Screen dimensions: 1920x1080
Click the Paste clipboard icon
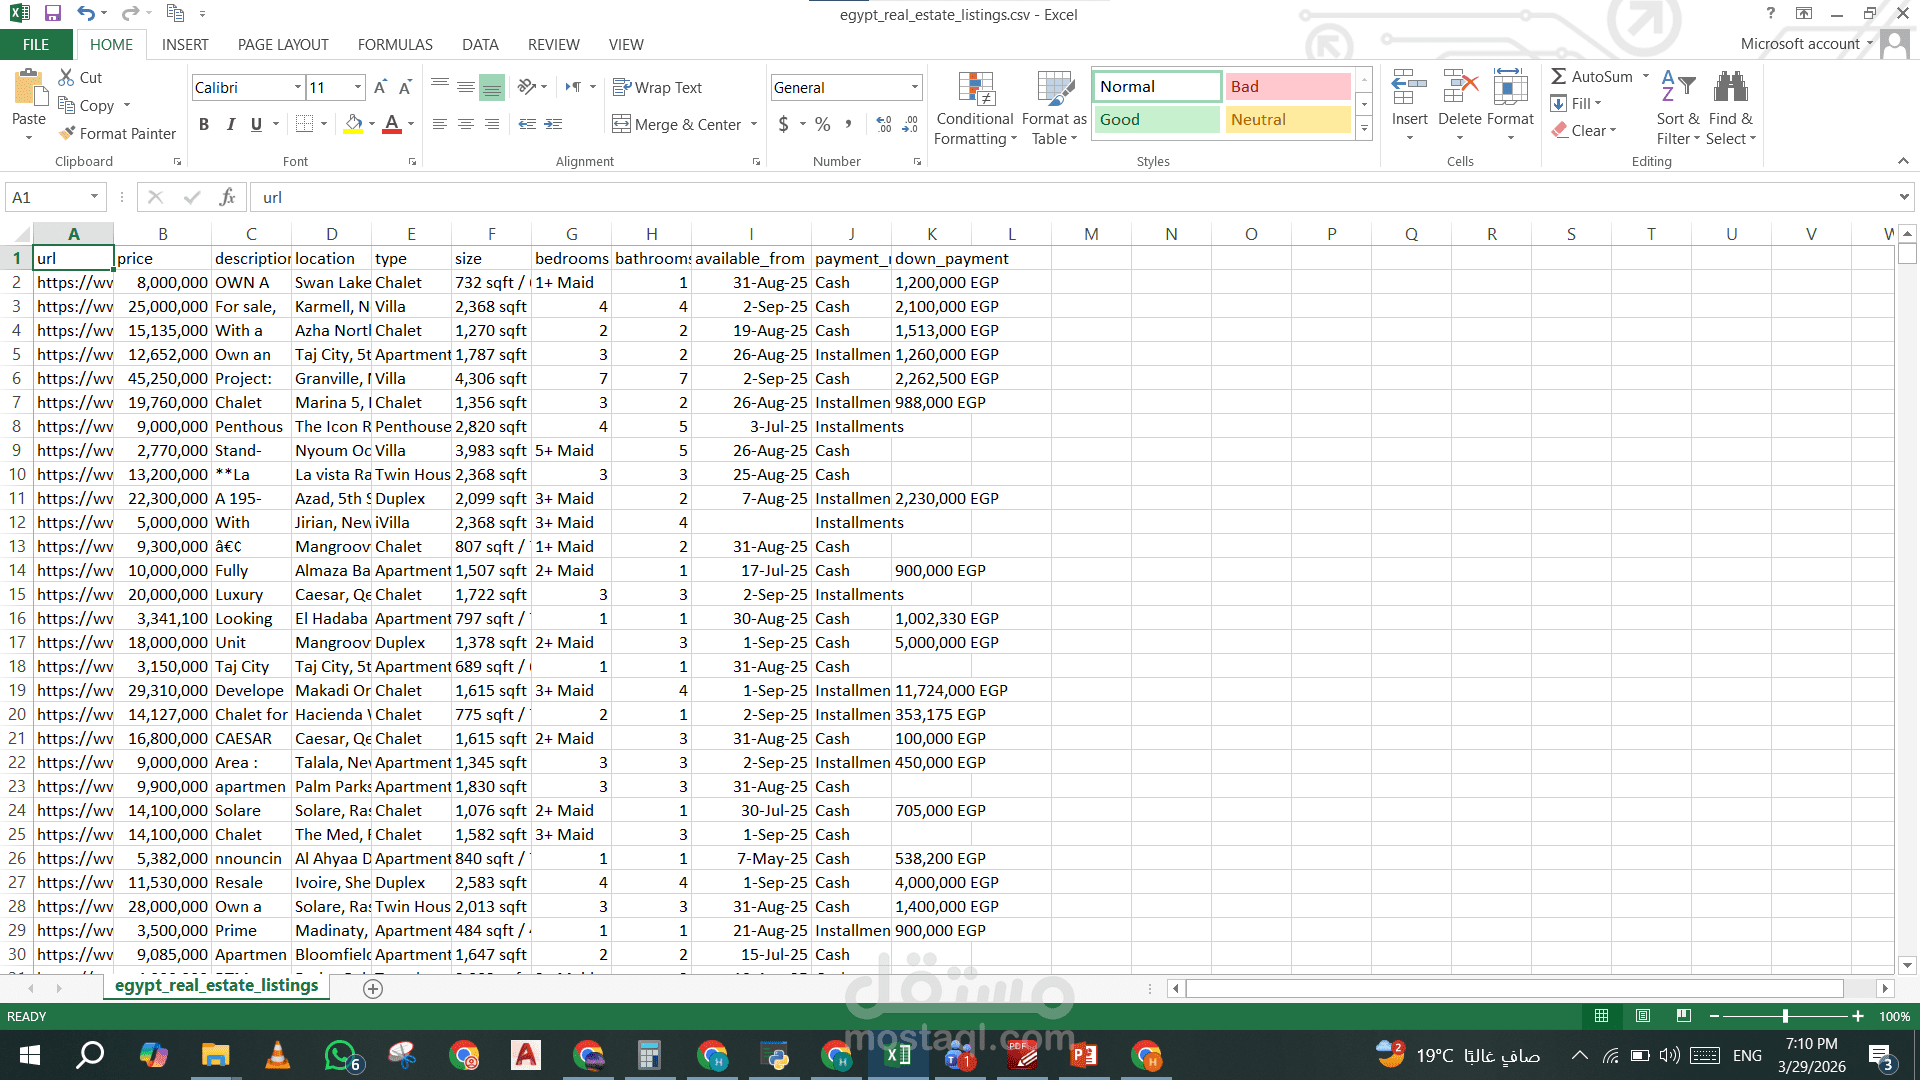tap(29, 88)
